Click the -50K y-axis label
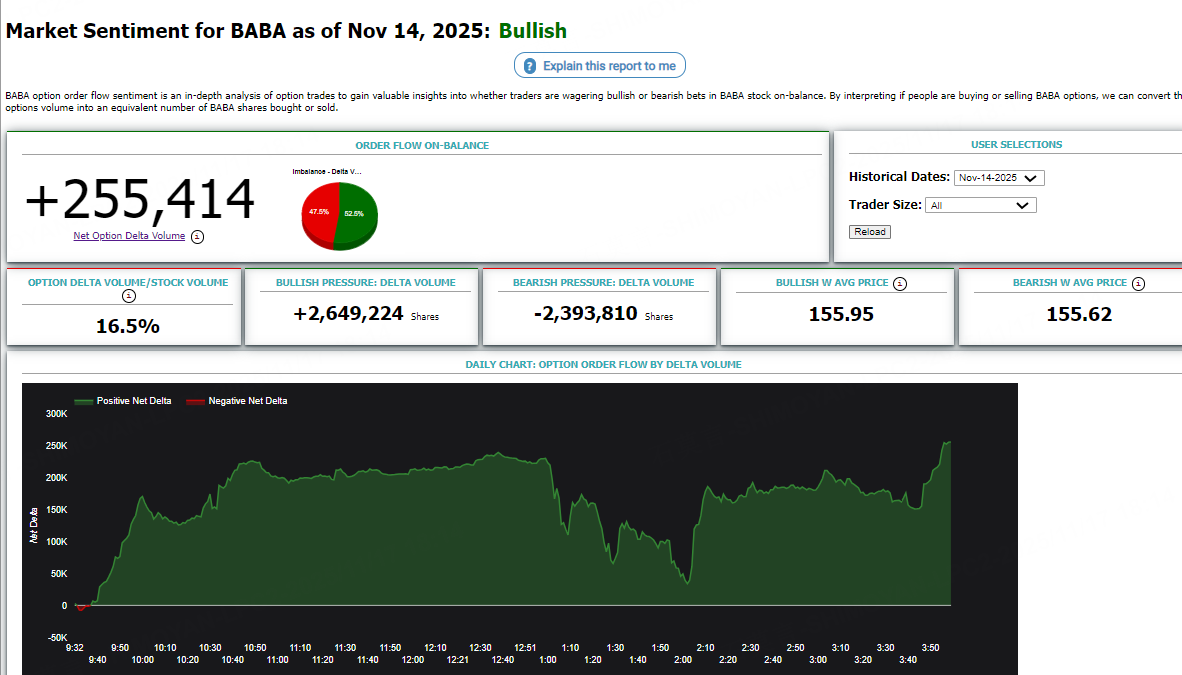Viewport: 1182px width, 675px height. [x=57, y=638]
